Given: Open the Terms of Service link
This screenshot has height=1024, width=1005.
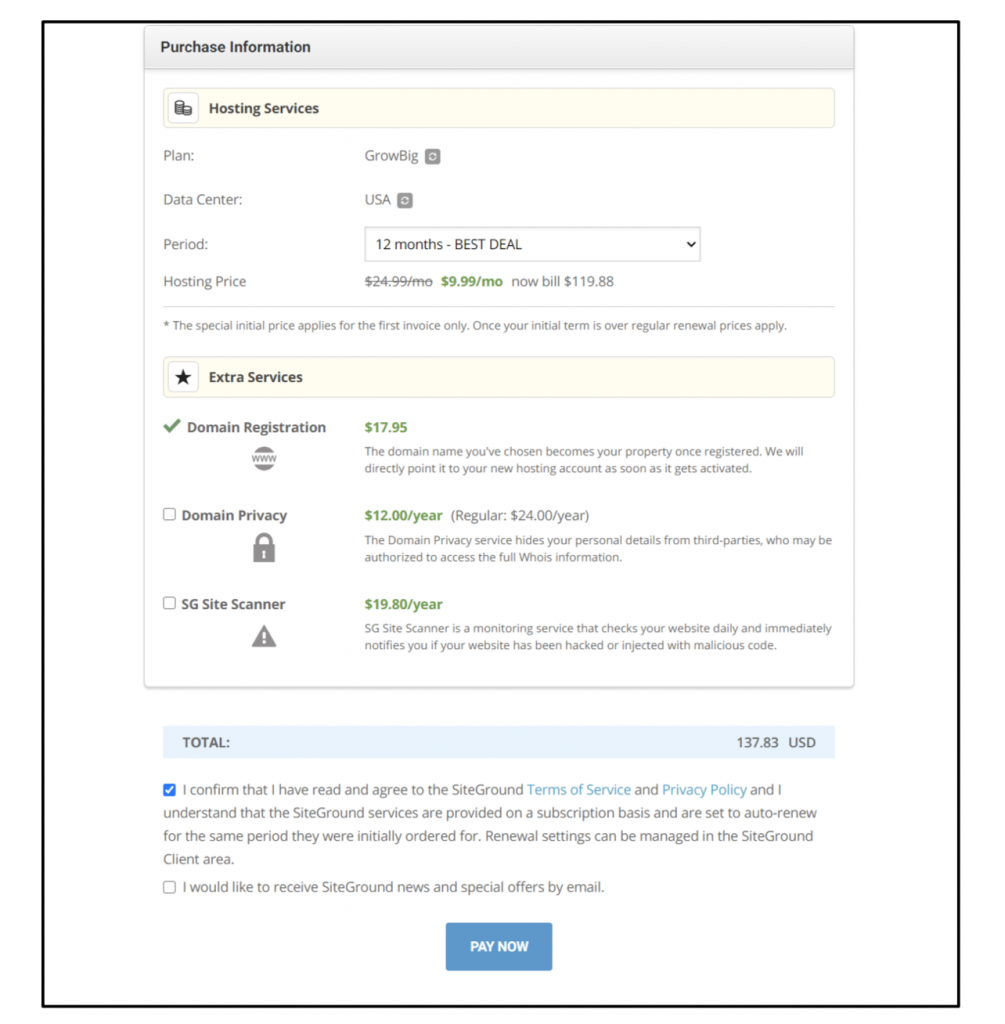Looking at the screenshot, I should click(x=579, y=790).
